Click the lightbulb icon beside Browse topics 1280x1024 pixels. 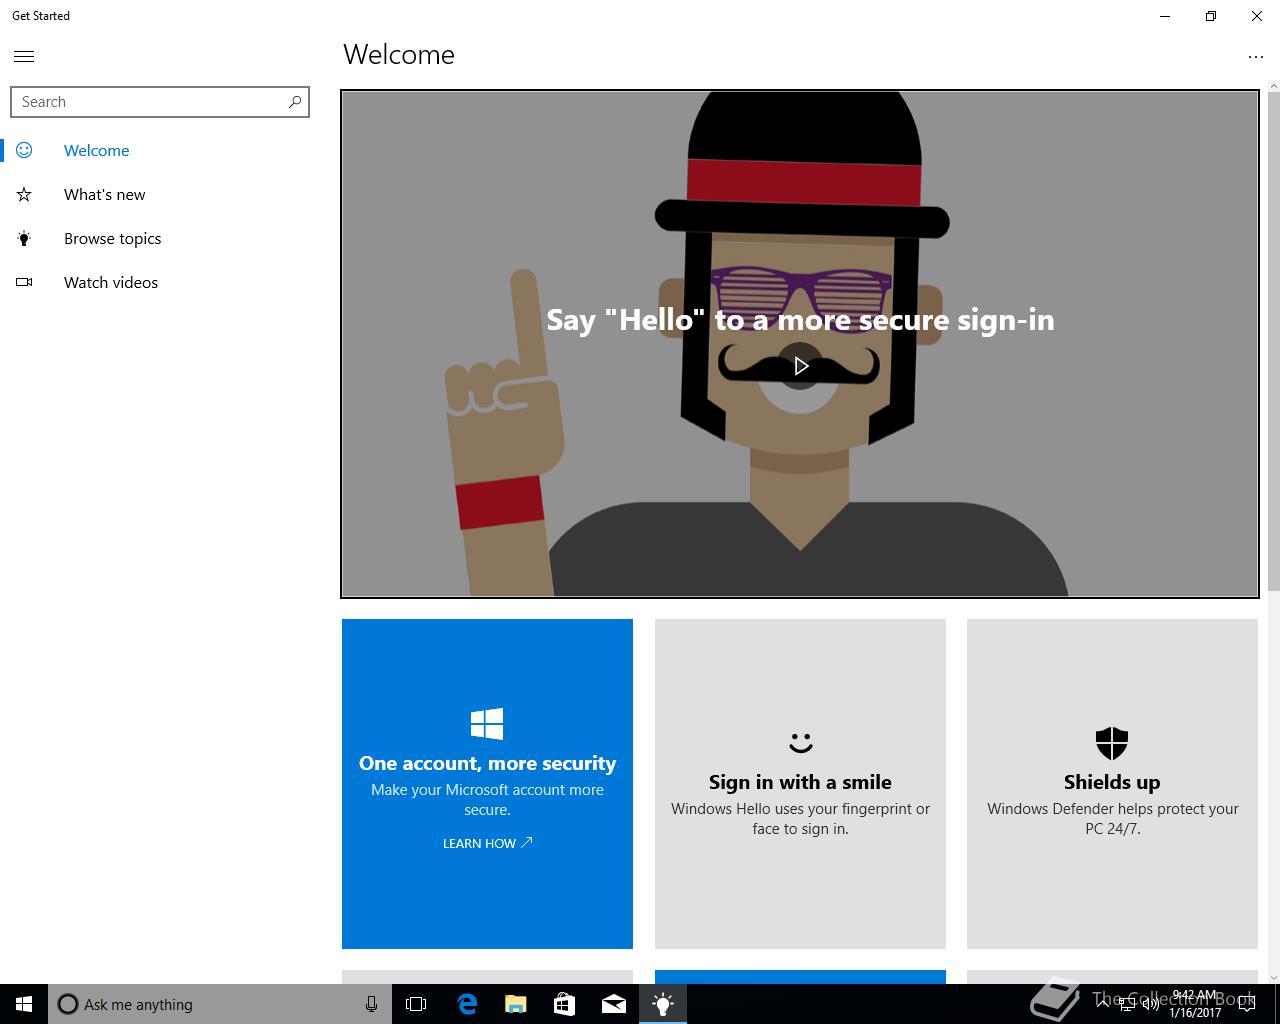(24, 238)
